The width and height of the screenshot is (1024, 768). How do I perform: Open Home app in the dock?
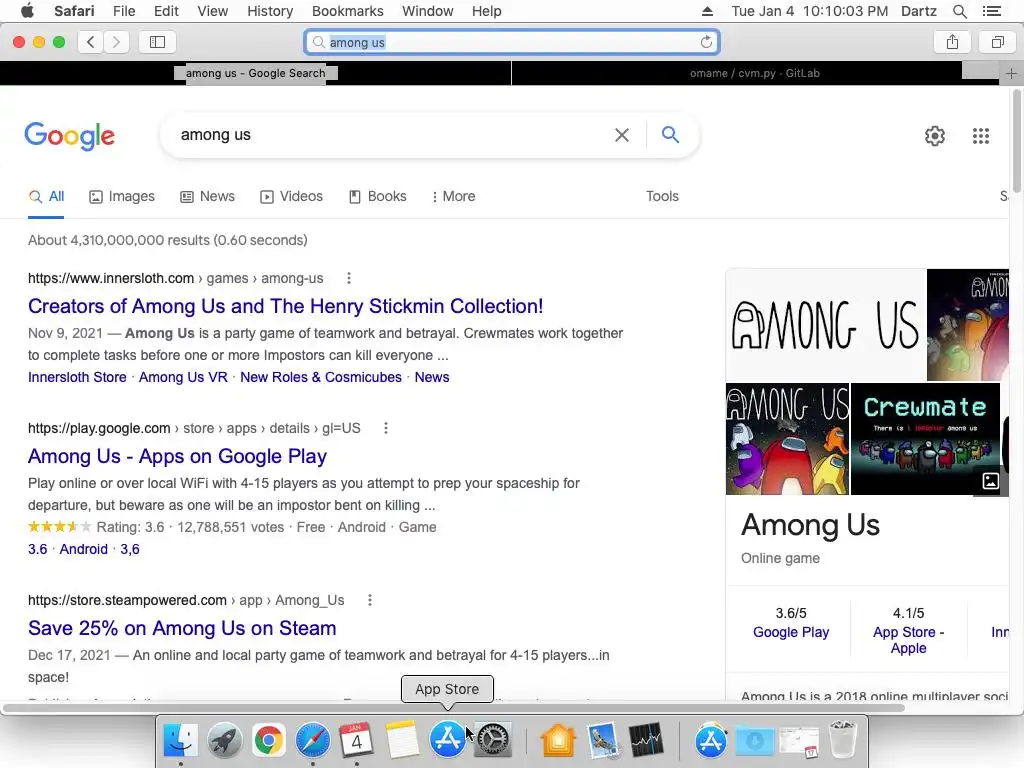(x=558, y=740)
